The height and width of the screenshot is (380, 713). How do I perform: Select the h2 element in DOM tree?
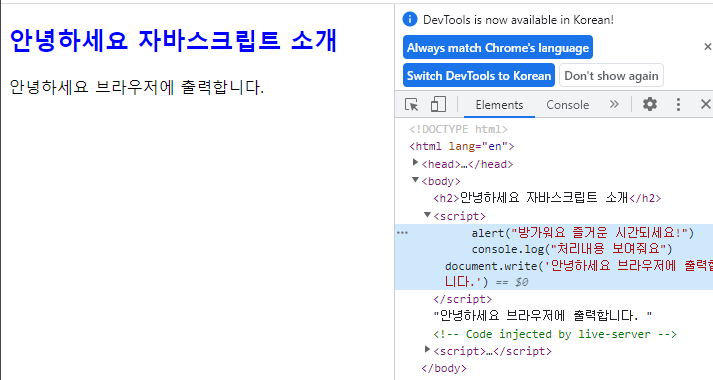(x=547, y=198)
